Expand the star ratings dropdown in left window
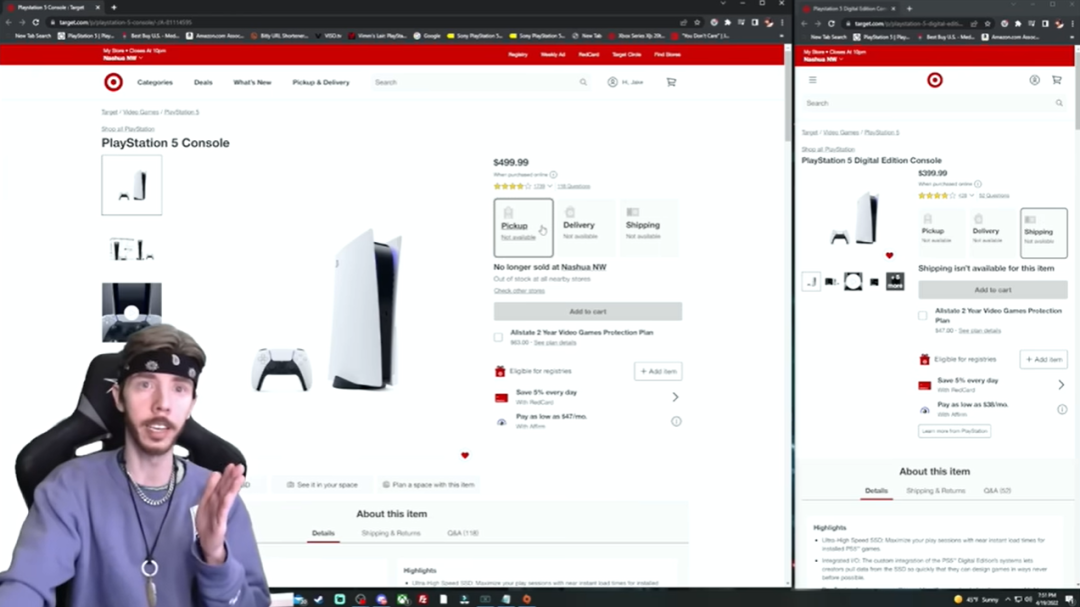 pos(550,186)
